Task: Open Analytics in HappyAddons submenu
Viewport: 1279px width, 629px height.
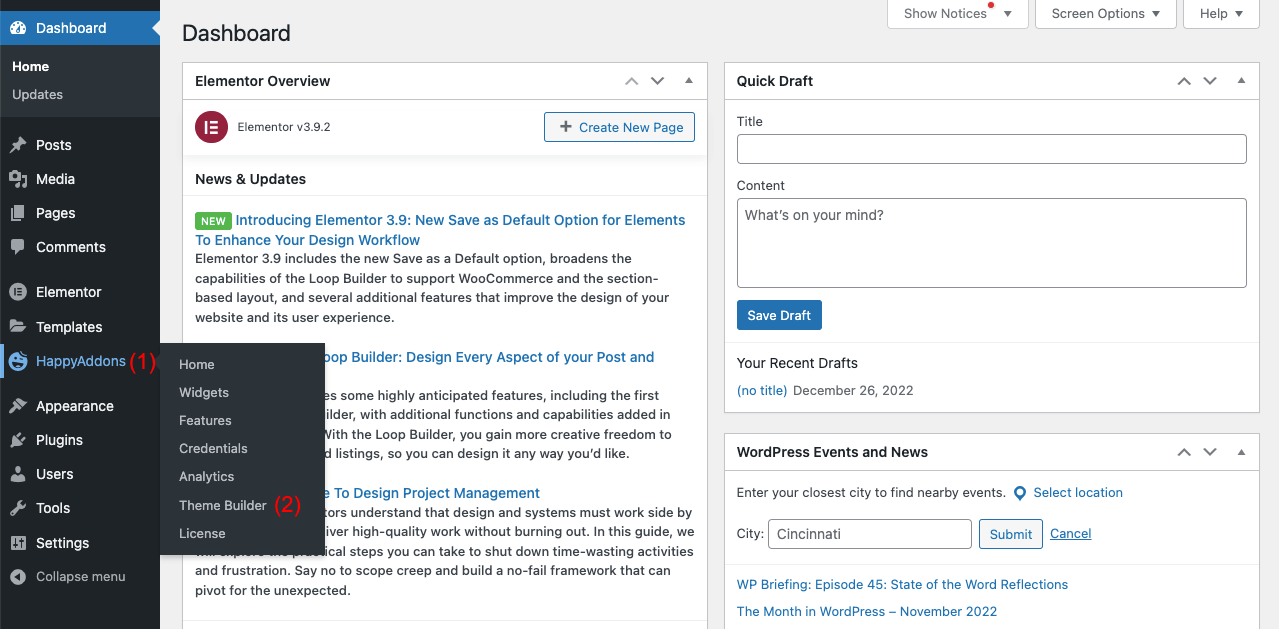Action: [206, 477]
